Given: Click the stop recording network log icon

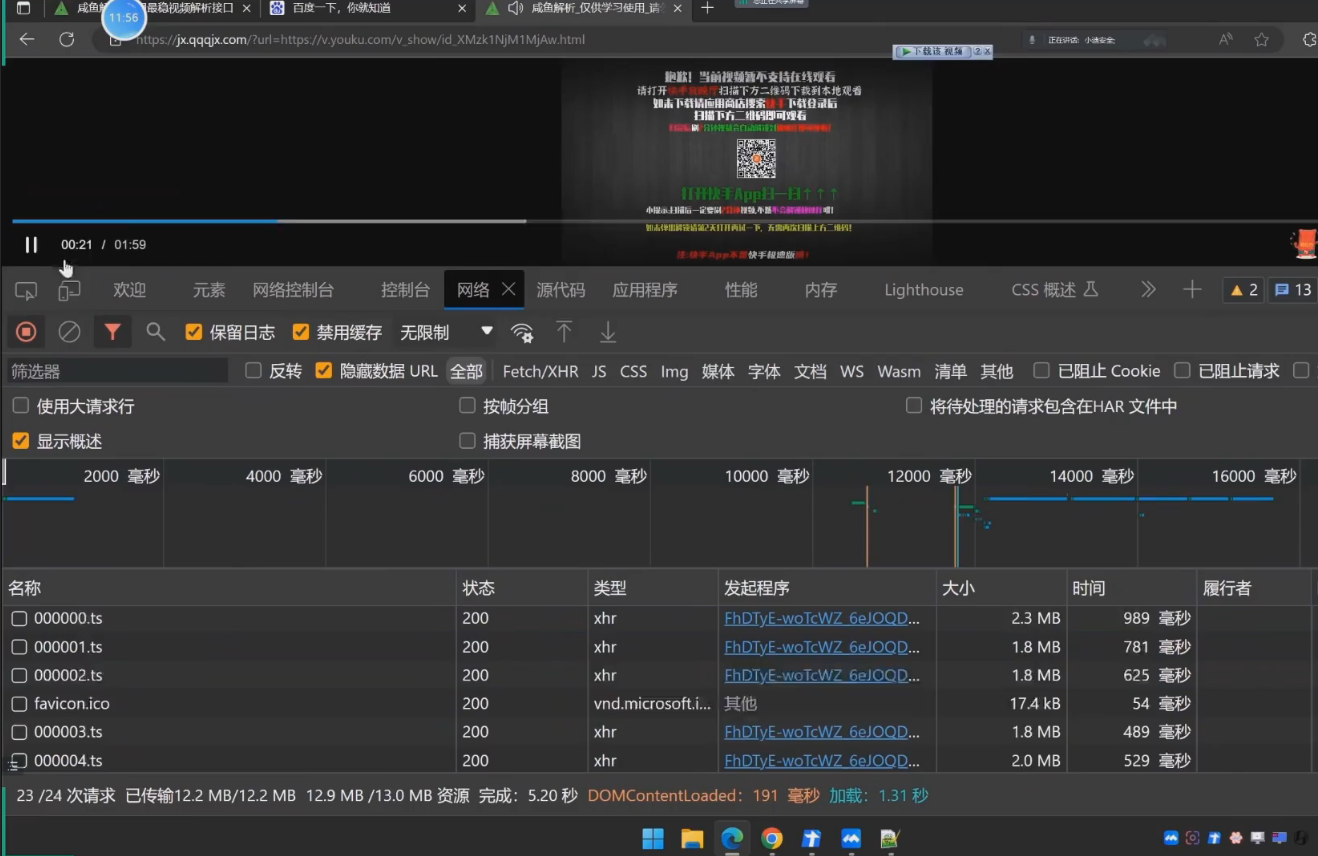Looking at the screenshot, I should pos(27,332).
